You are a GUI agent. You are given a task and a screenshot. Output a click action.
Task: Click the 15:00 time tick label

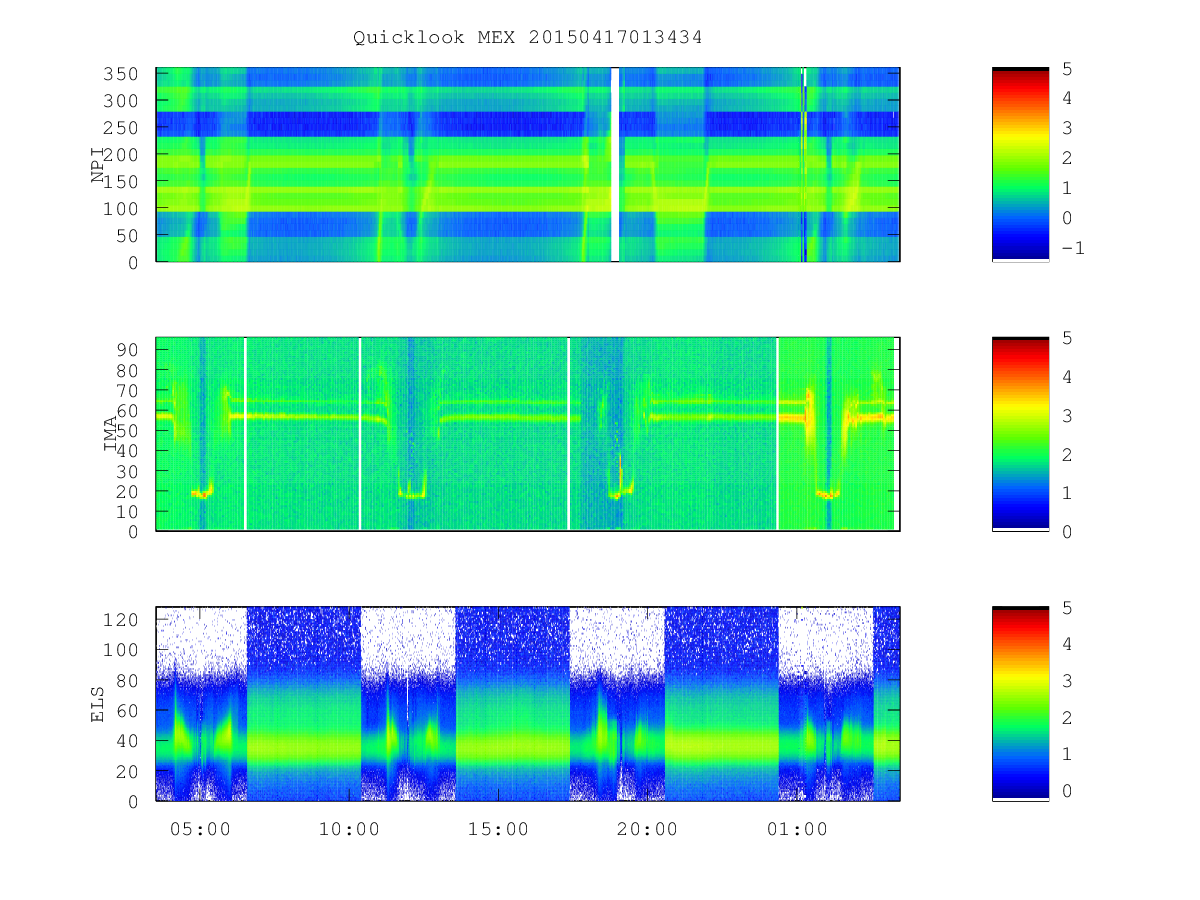(499, 830)
